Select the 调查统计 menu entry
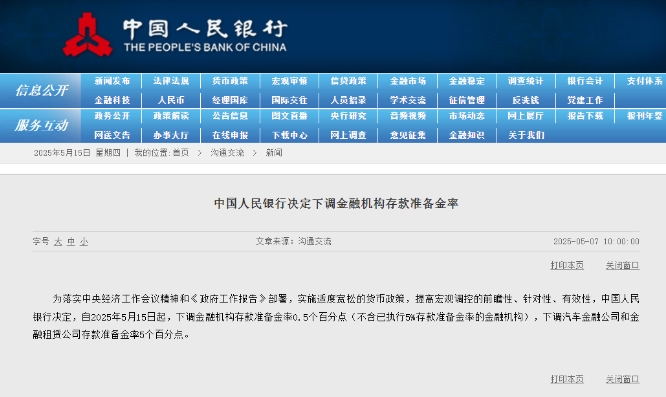 tap(526, 81)
